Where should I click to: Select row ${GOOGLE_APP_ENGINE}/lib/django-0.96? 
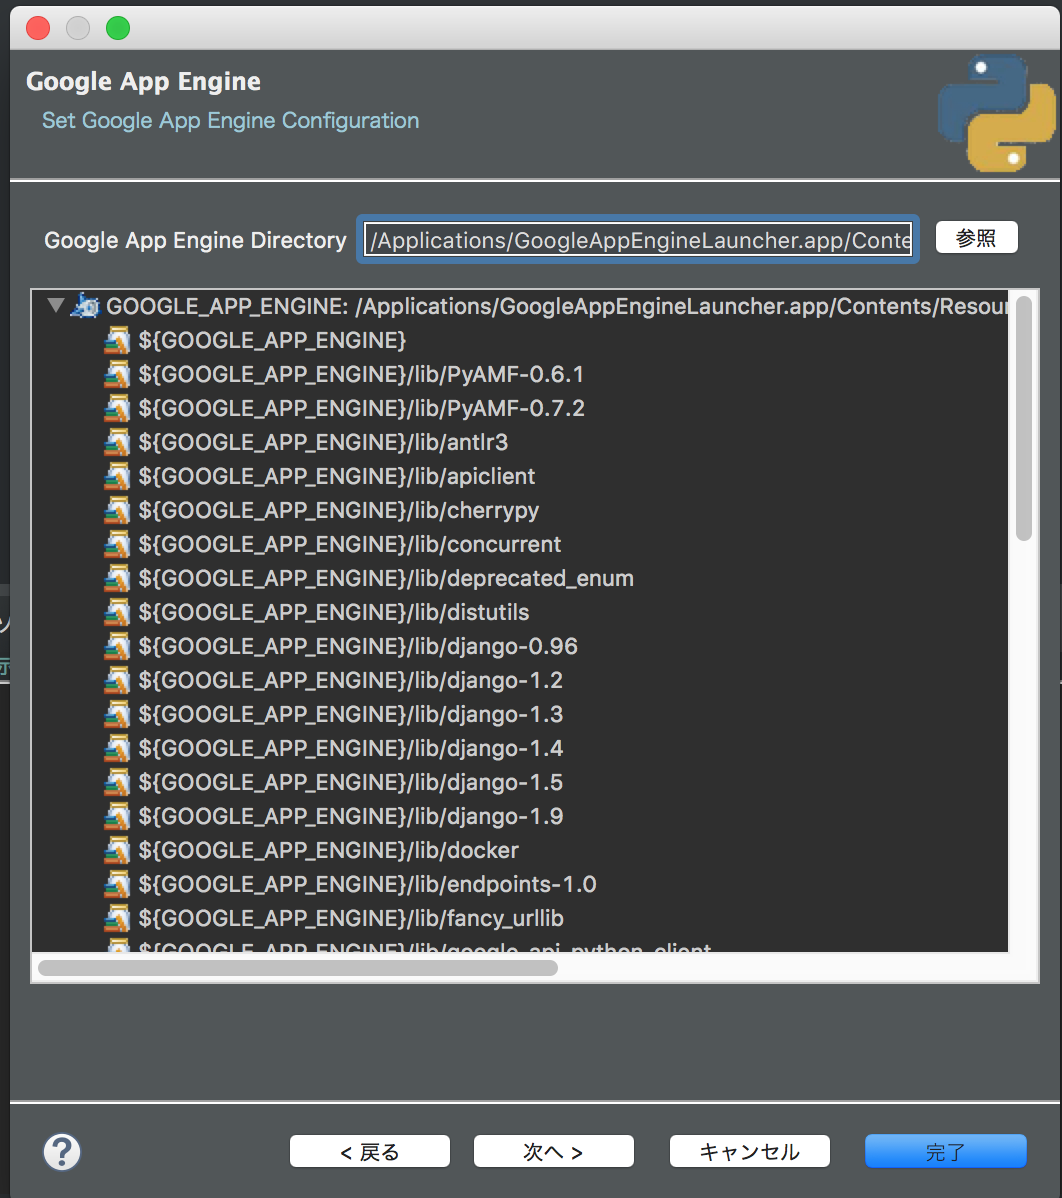tap(358, 646)
